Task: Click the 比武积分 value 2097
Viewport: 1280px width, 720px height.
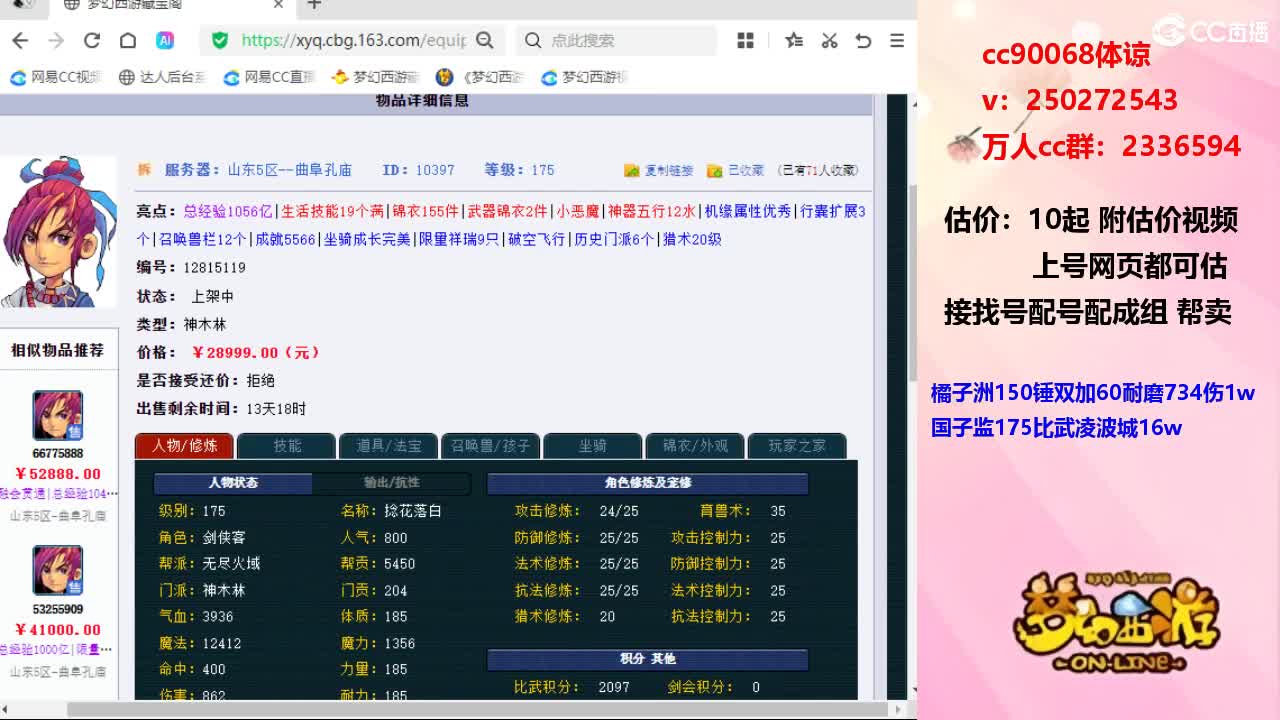Action: pos(614,688)
